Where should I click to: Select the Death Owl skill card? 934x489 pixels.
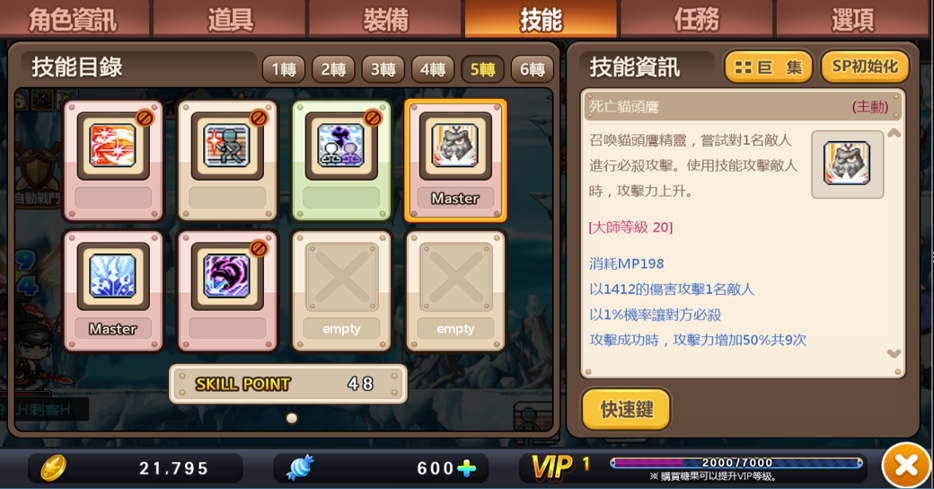click(455, 161)
